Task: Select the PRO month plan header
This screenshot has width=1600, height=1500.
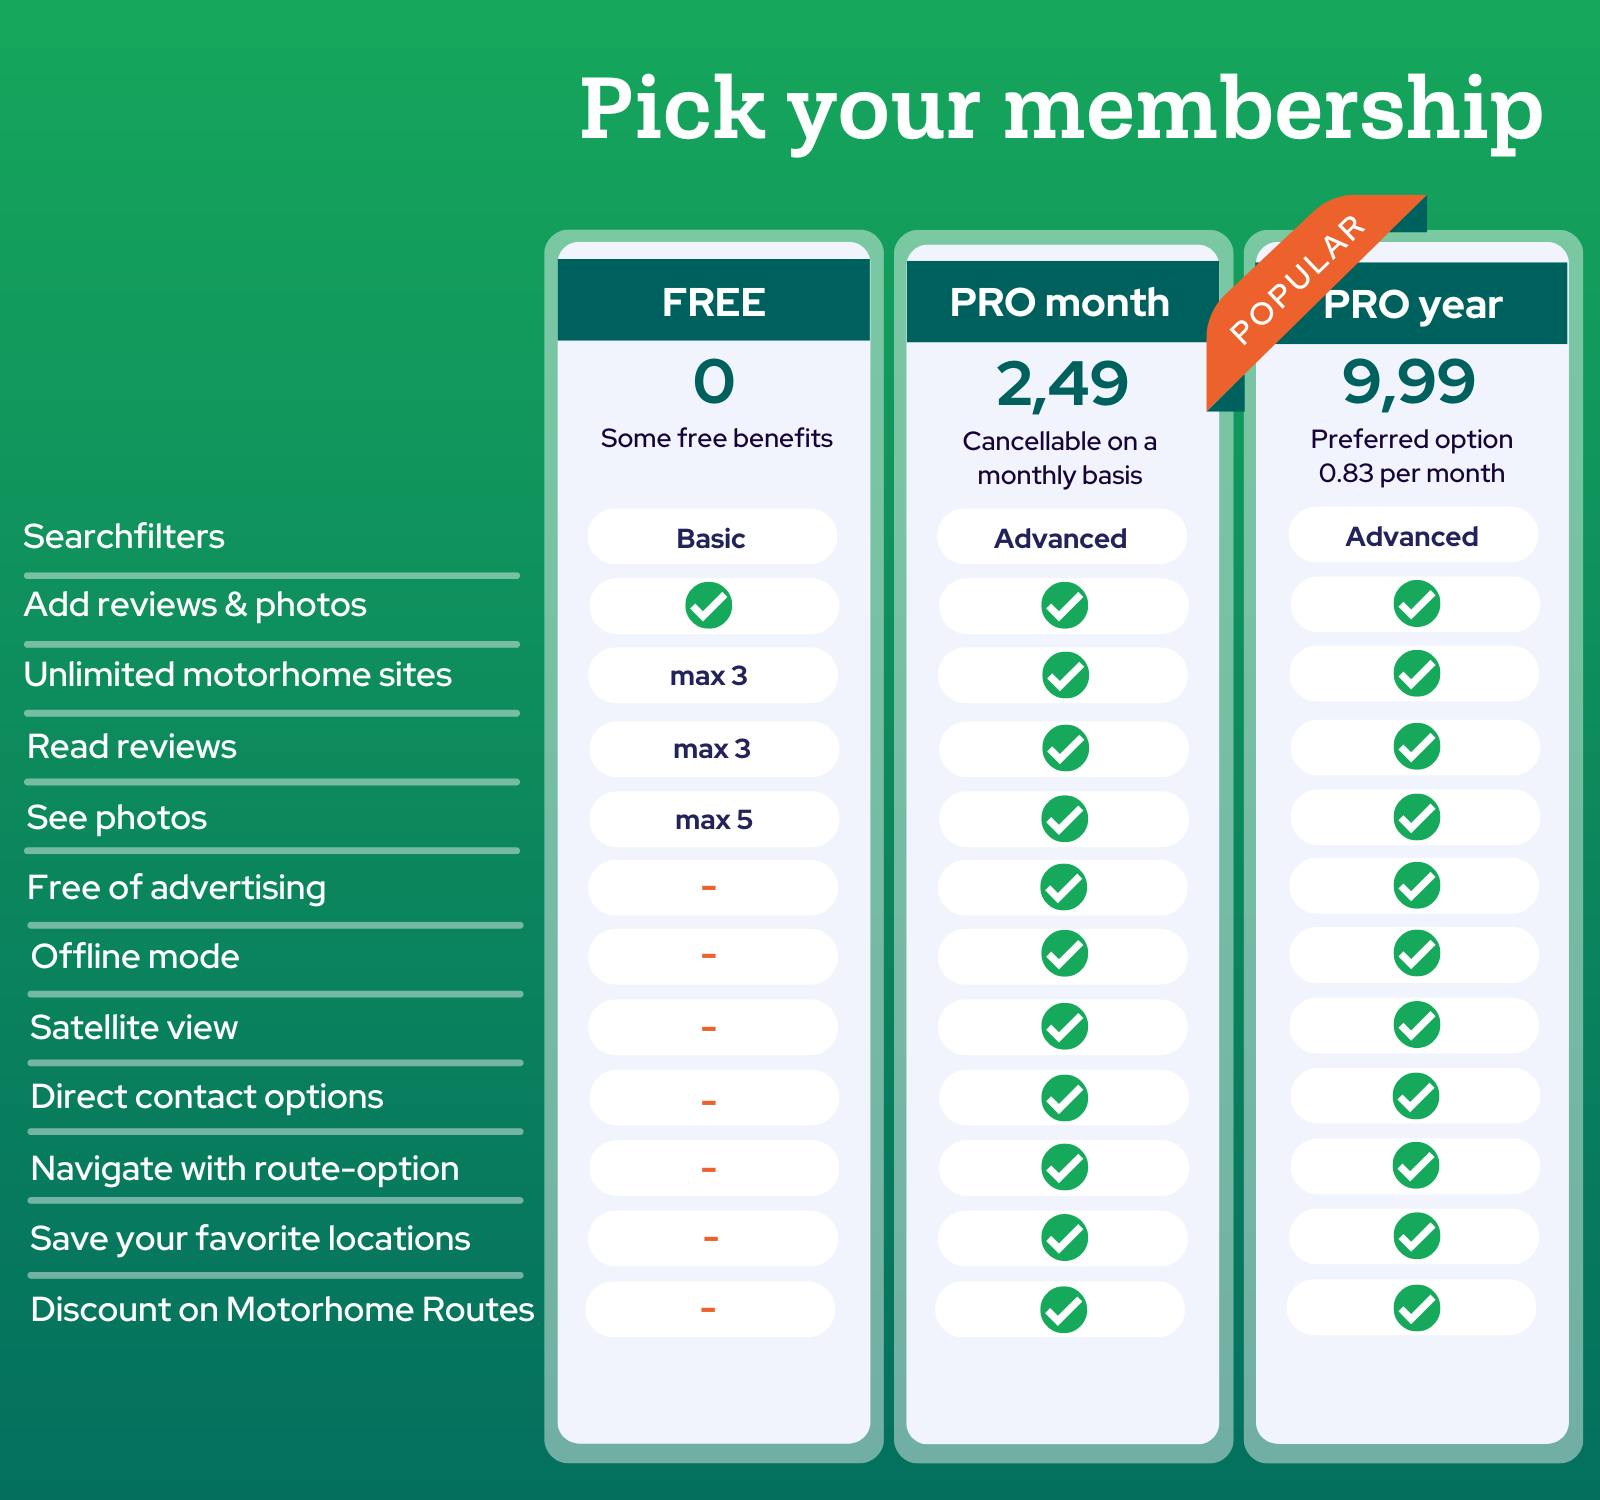Action: coord(1062,302)
